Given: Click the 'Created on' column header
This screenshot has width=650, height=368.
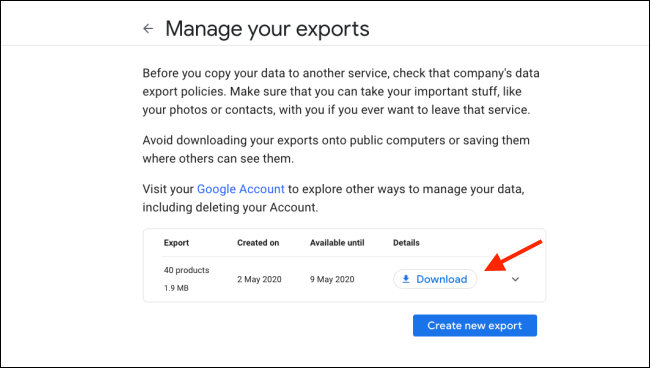Looking at the screenshot, I should coord(258,243).
